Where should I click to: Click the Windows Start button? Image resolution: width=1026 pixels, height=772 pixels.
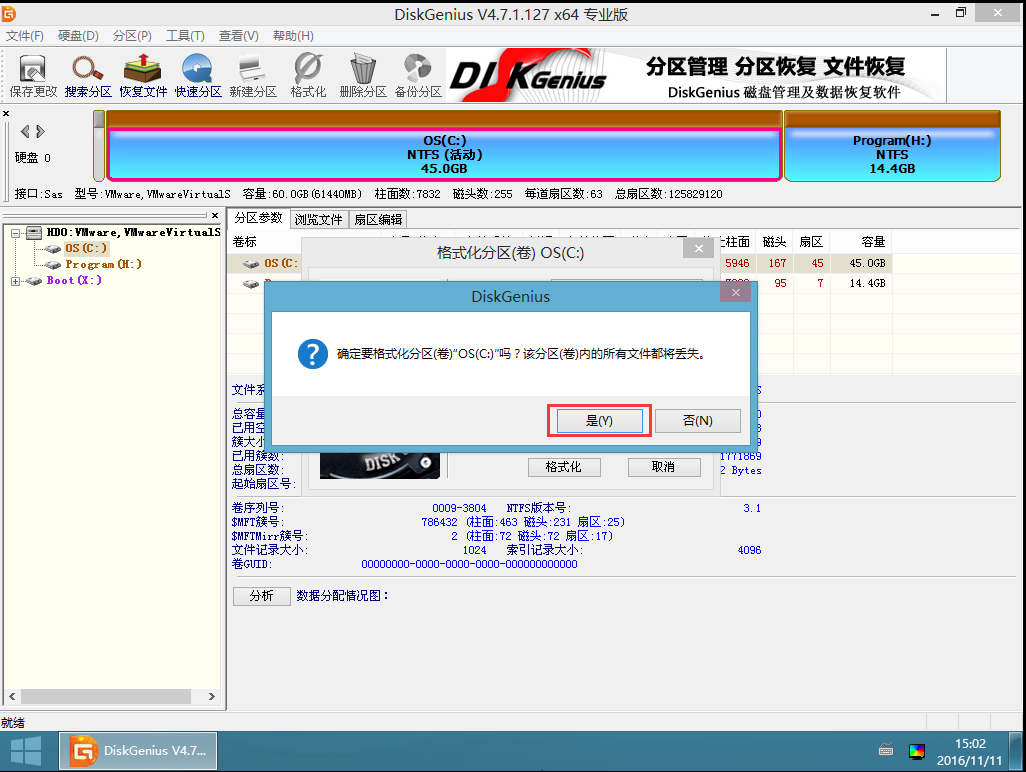[x=26, y=751]
